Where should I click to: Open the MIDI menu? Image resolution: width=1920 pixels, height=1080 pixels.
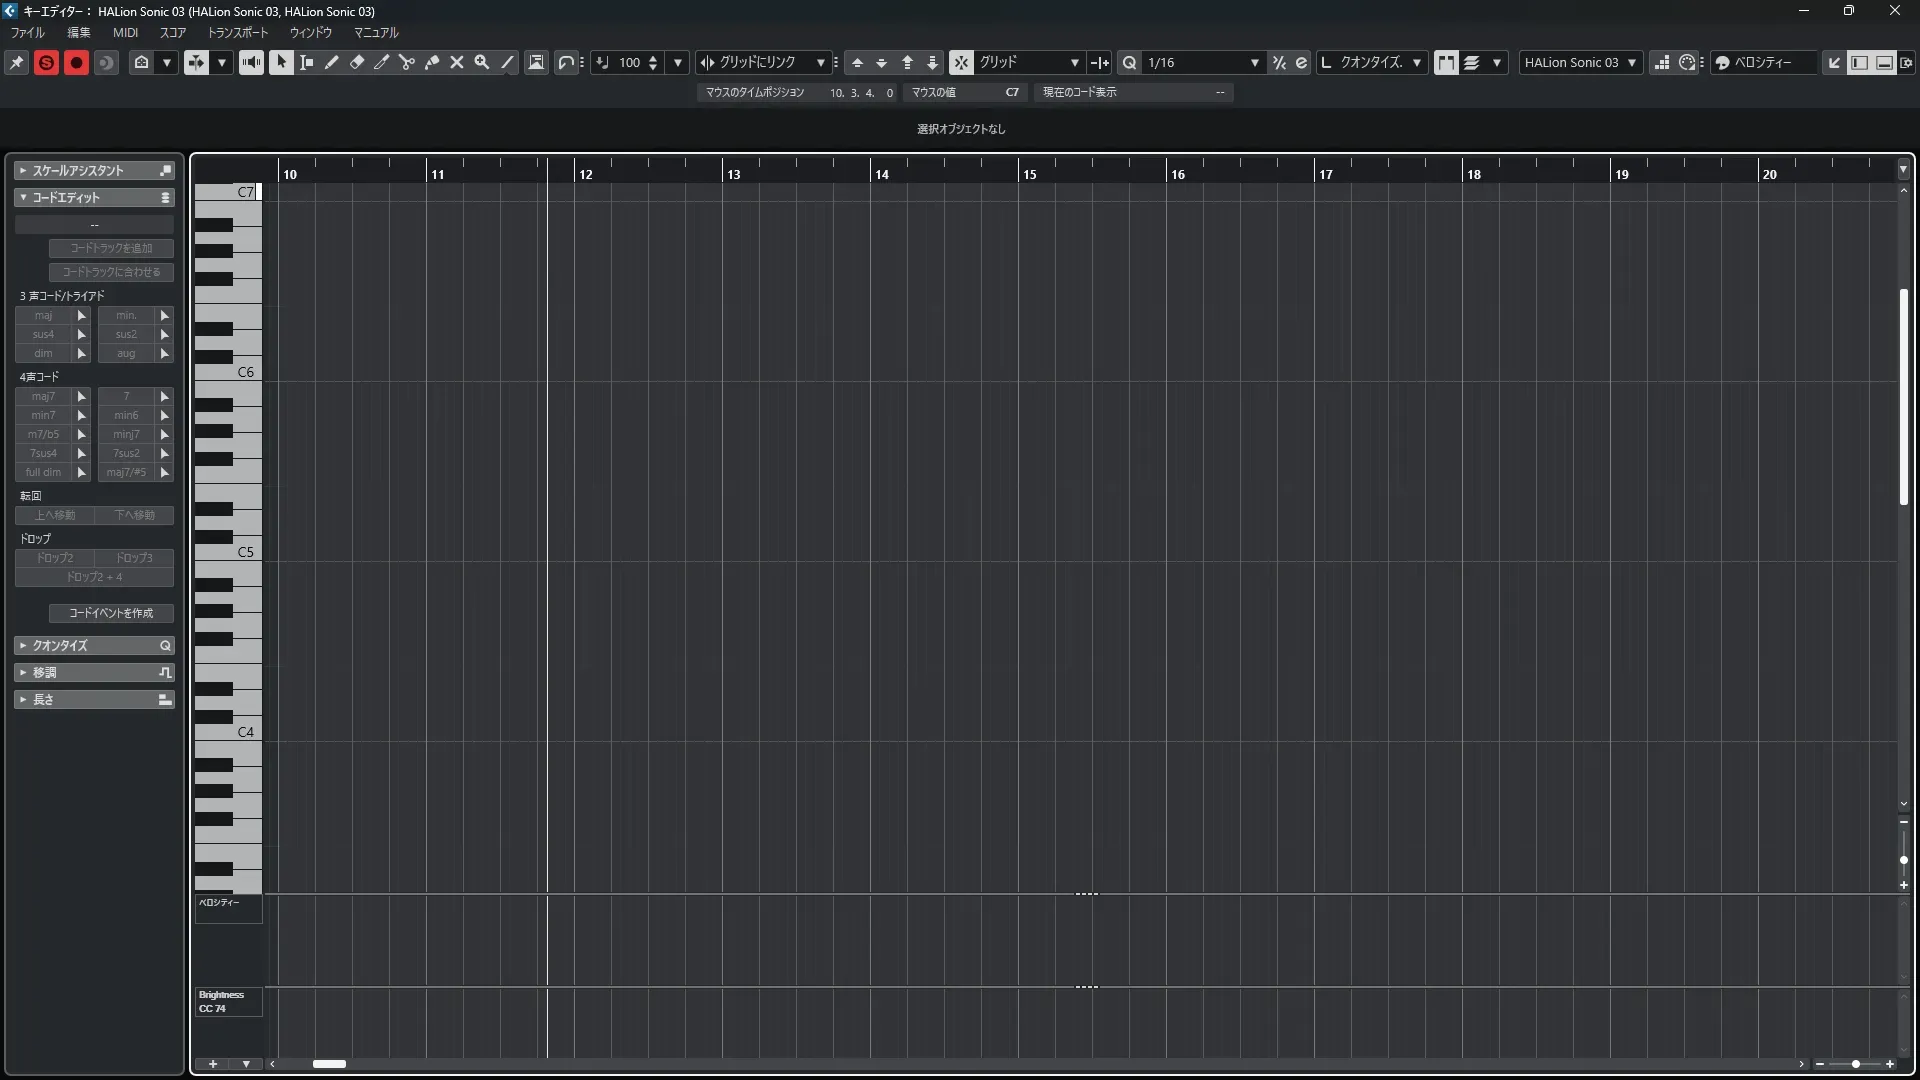tap(125, 33)
